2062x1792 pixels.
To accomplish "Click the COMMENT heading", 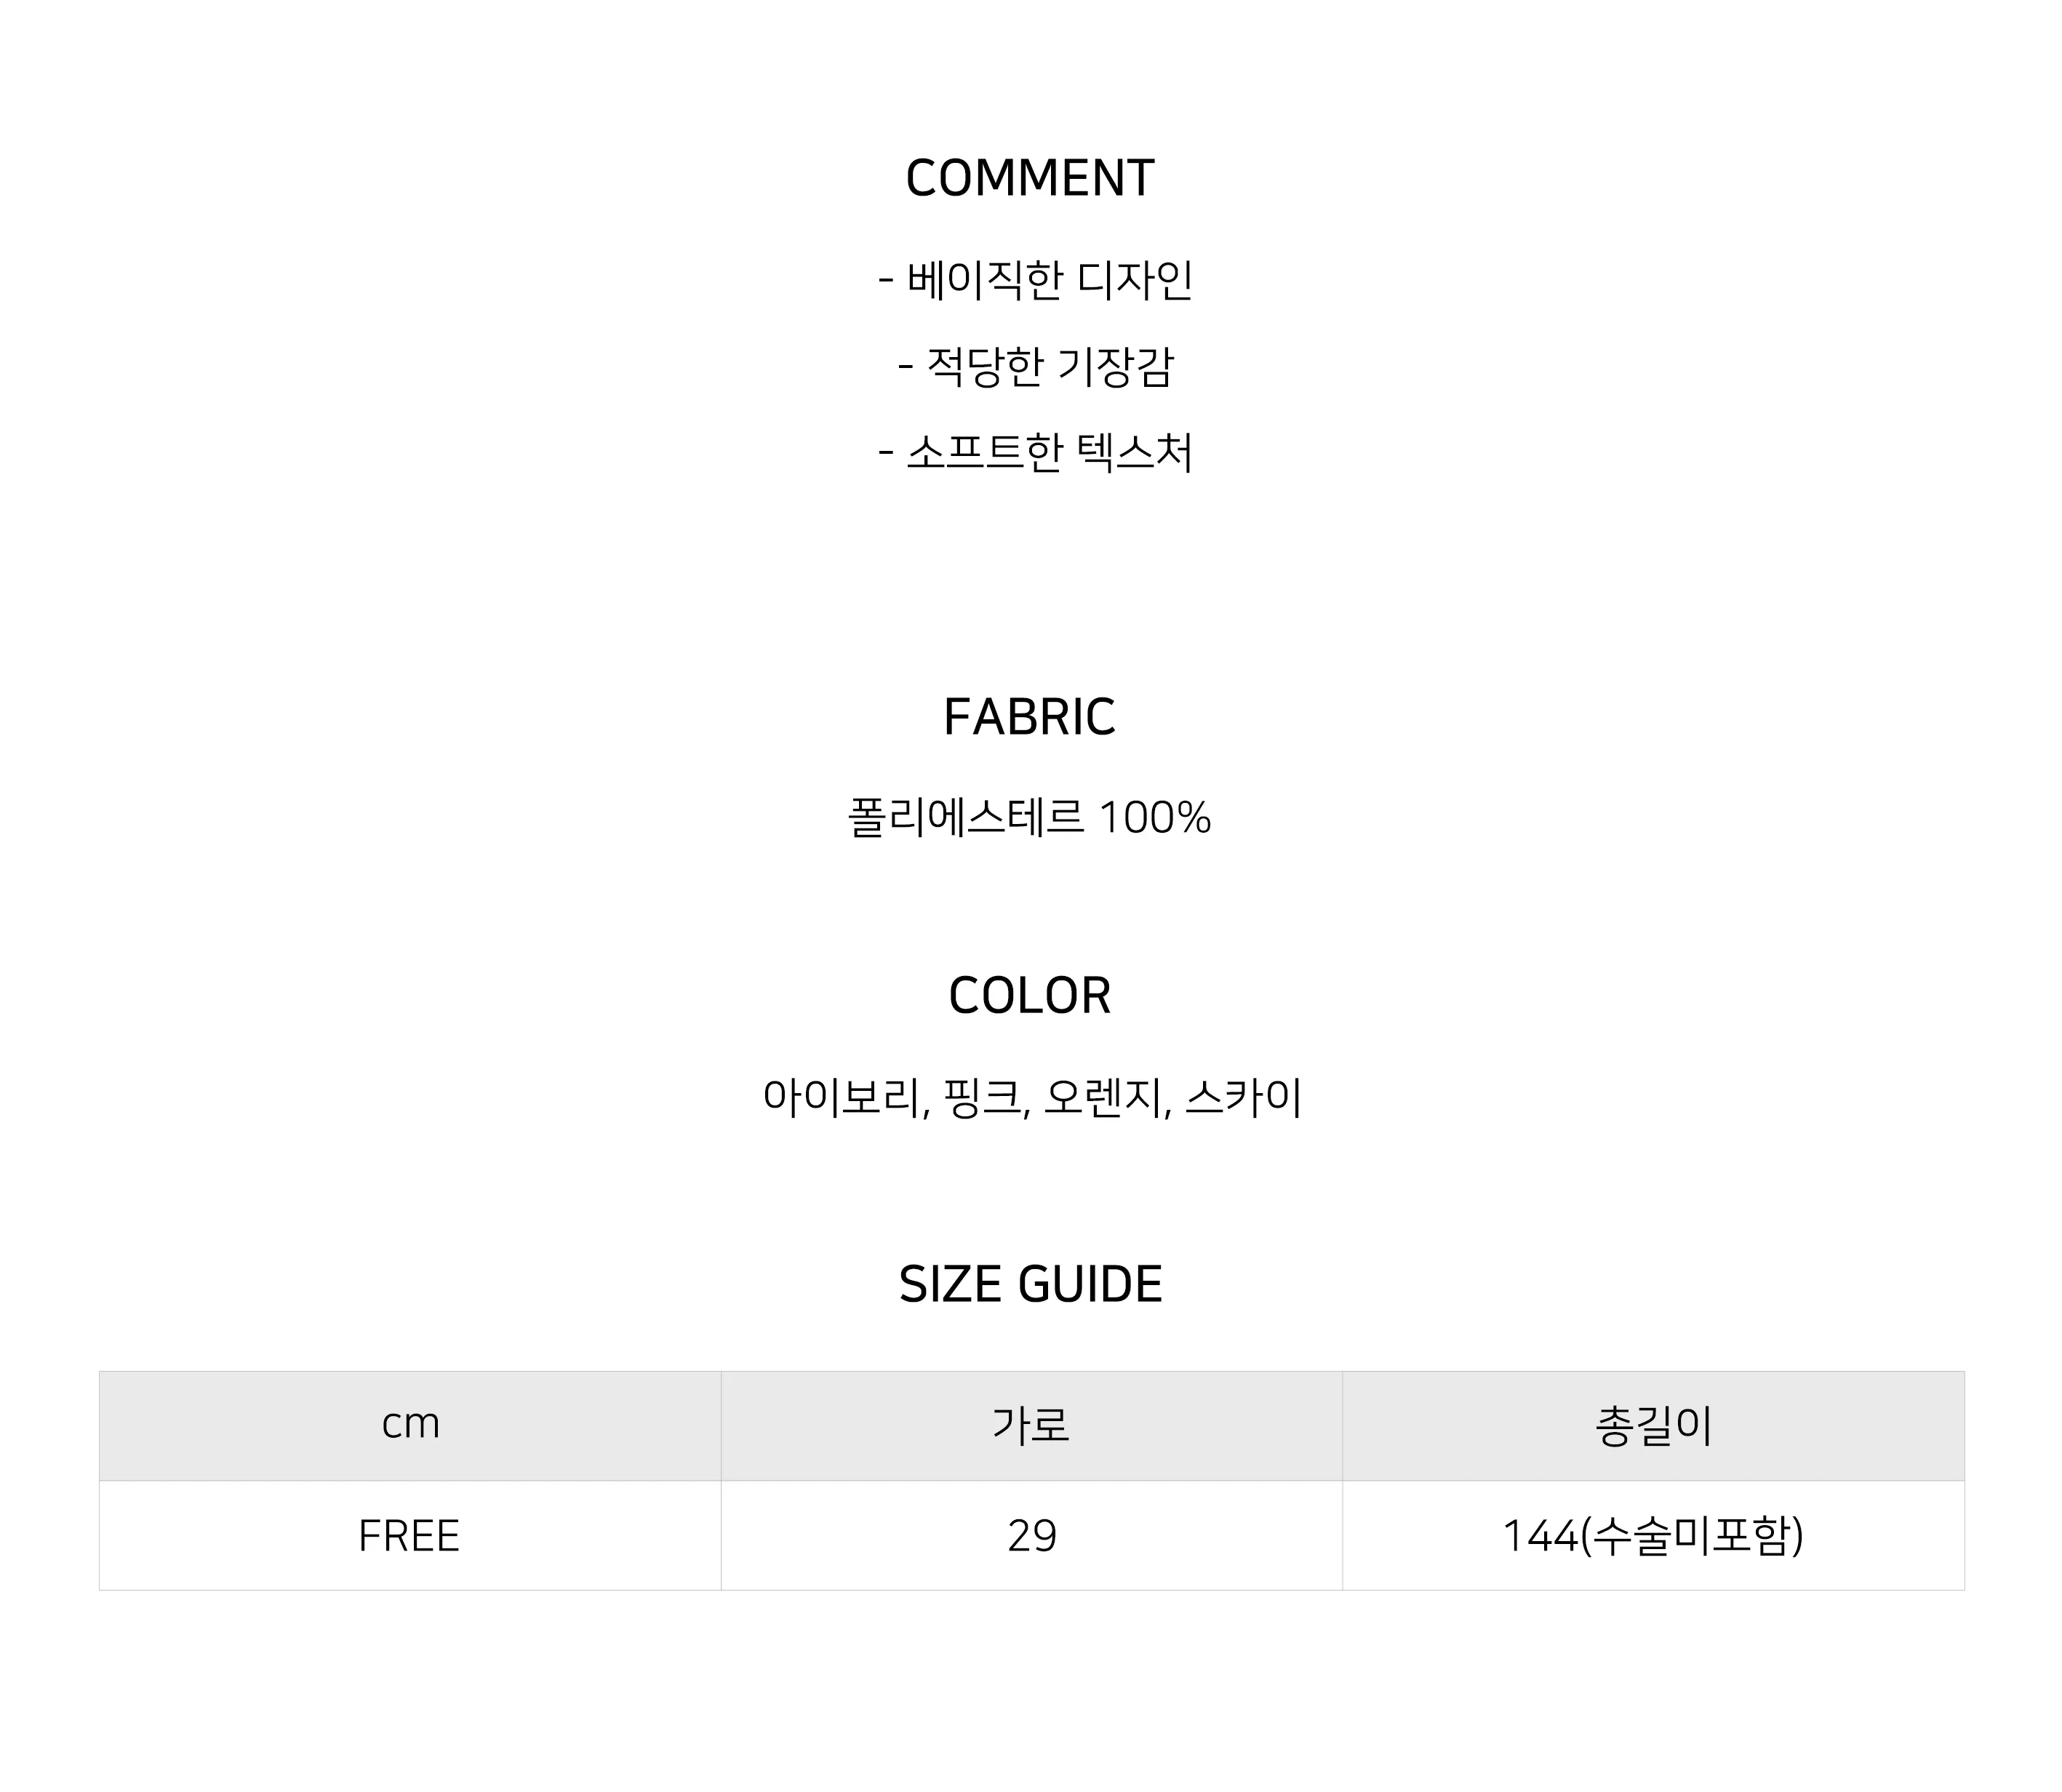I will pos(1030,178).
